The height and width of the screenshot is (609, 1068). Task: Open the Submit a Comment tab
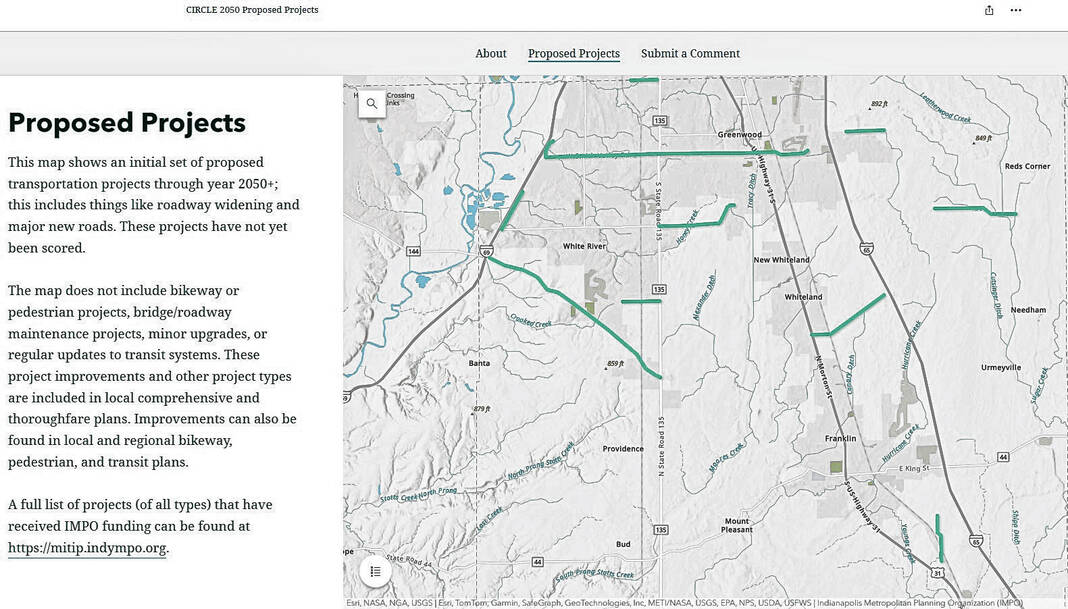[x=690, y=54]
